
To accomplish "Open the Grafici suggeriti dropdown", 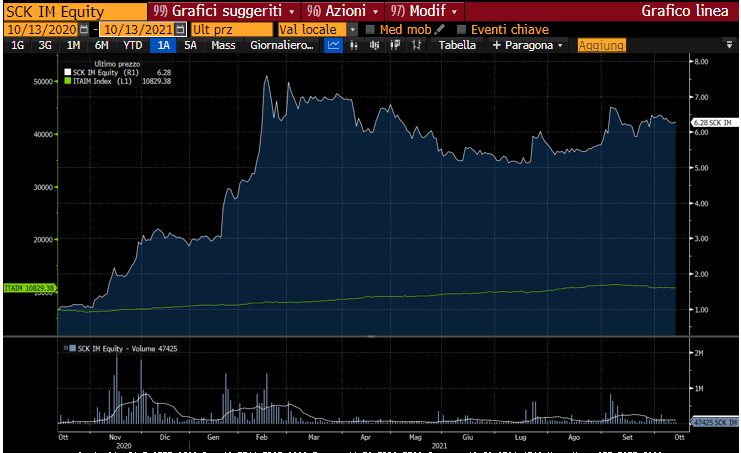I will point(224,11).
